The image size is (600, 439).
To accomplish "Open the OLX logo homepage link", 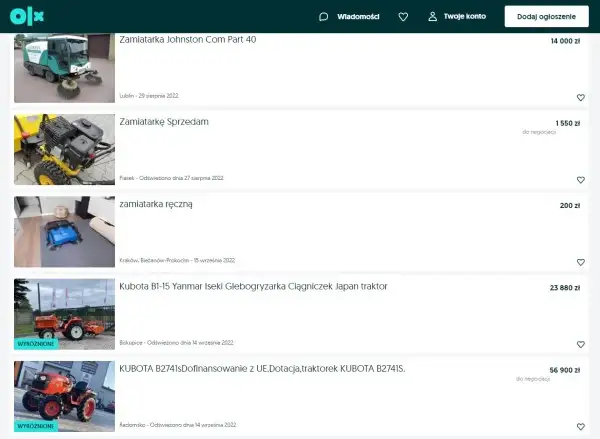I will [x=27, y=16].
